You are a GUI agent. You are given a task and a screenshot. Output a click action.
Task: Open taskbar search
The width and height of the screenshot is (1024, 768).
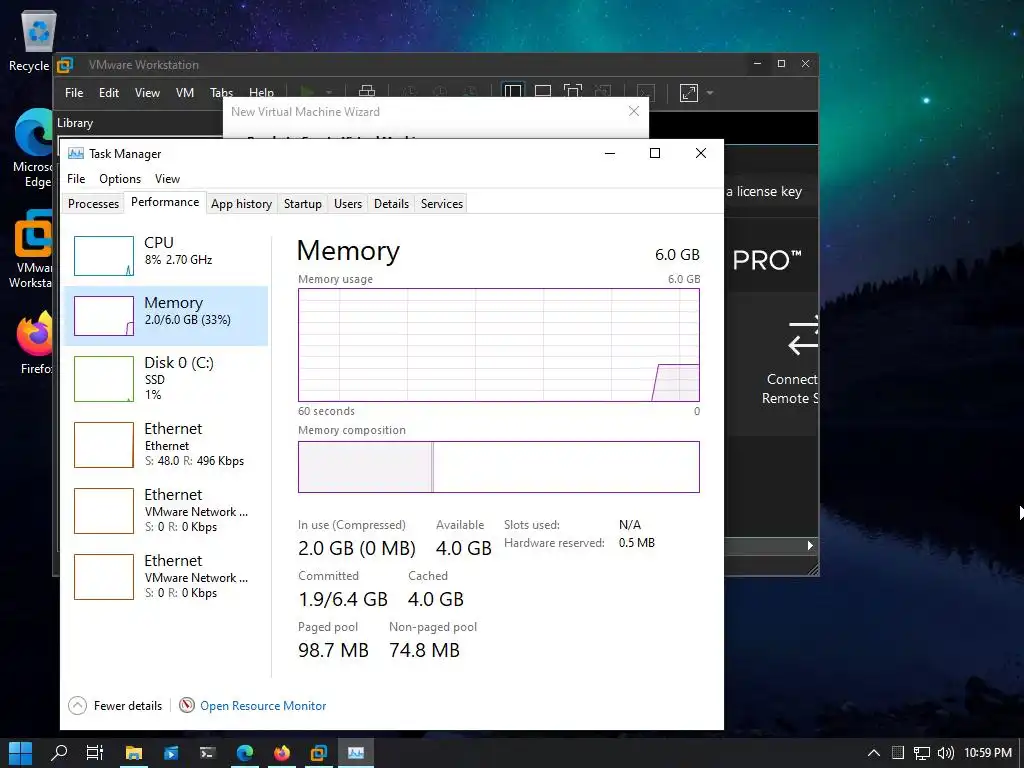coord(59,753)
